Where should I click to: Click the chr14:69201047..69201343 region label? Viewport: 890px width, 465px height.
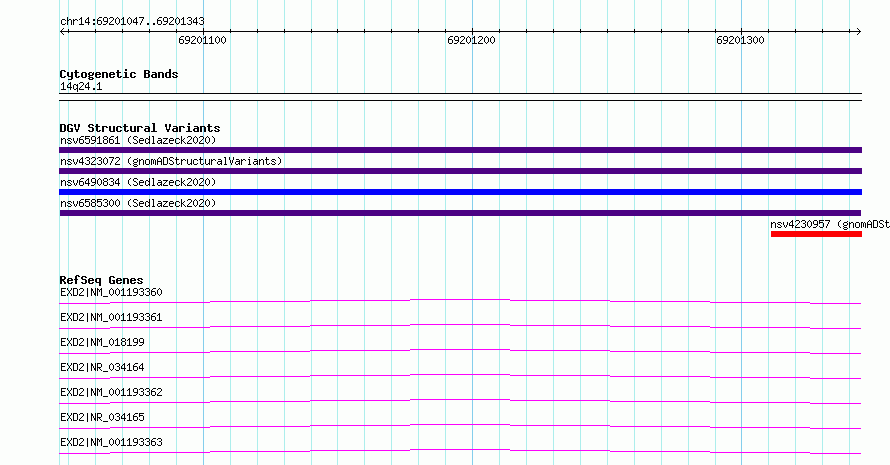pyautogui.click(x=132, y=22)
